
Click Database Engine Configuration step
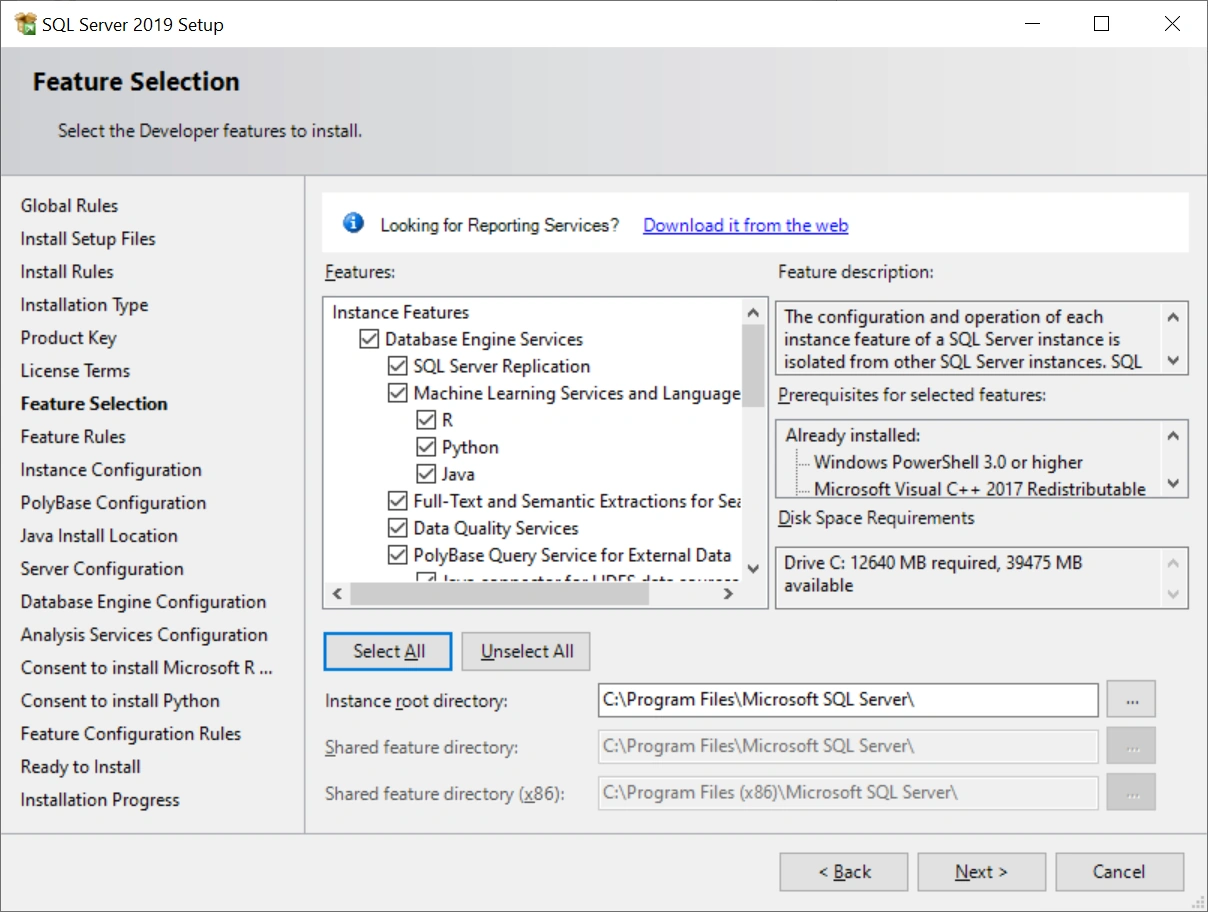(143, 602)
